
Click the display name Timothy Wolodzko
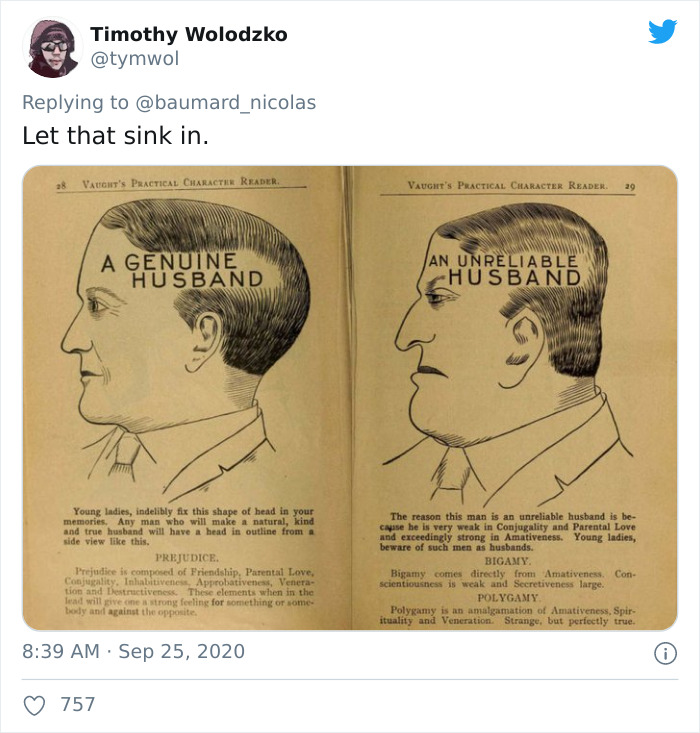tap(189, 34)
